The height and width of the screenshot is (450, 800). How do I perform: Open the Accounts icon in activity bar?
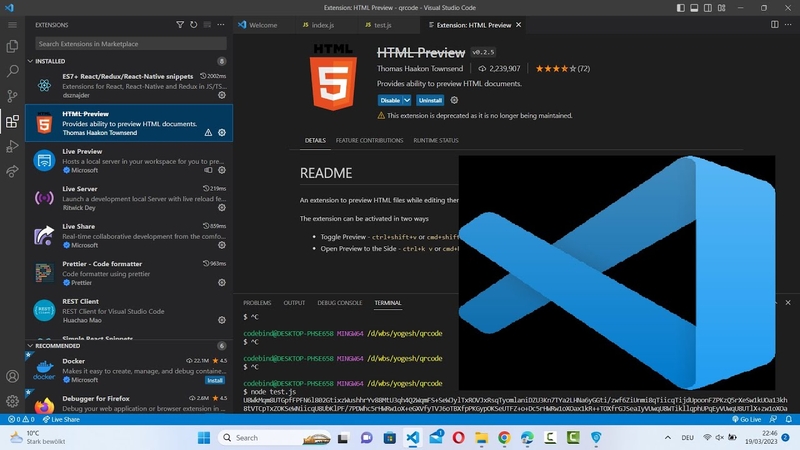pos(12,377)
